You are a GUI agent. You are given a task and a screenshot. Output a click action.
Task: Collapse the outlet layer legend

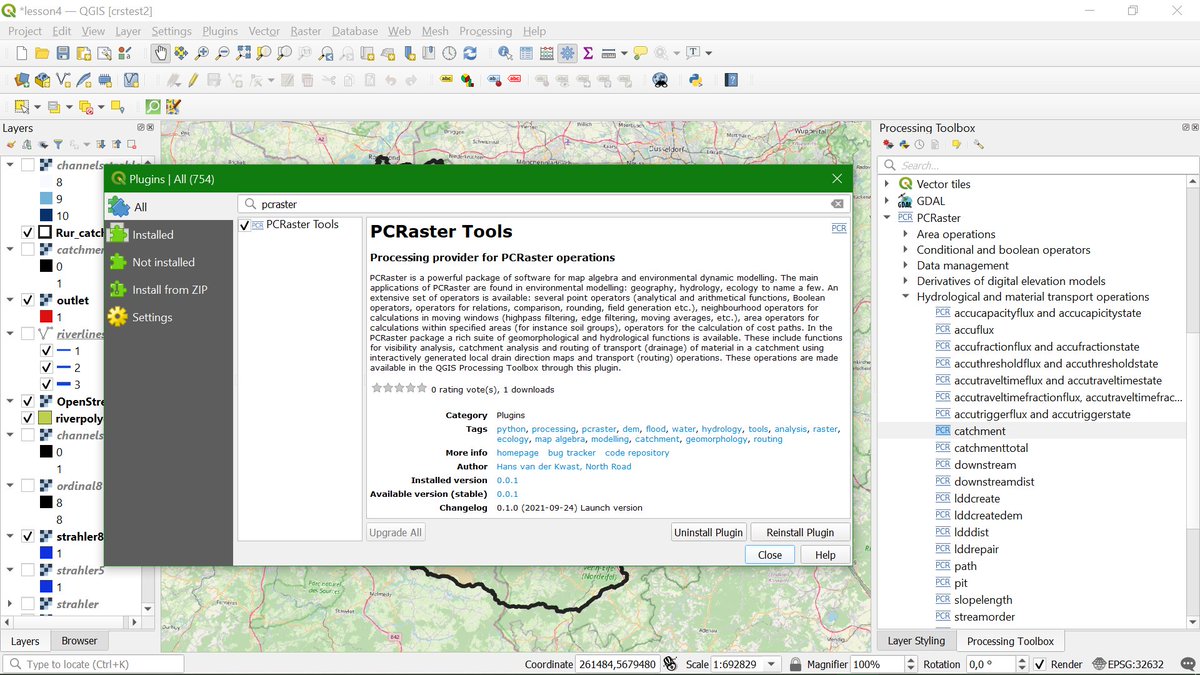pos(10,300)
